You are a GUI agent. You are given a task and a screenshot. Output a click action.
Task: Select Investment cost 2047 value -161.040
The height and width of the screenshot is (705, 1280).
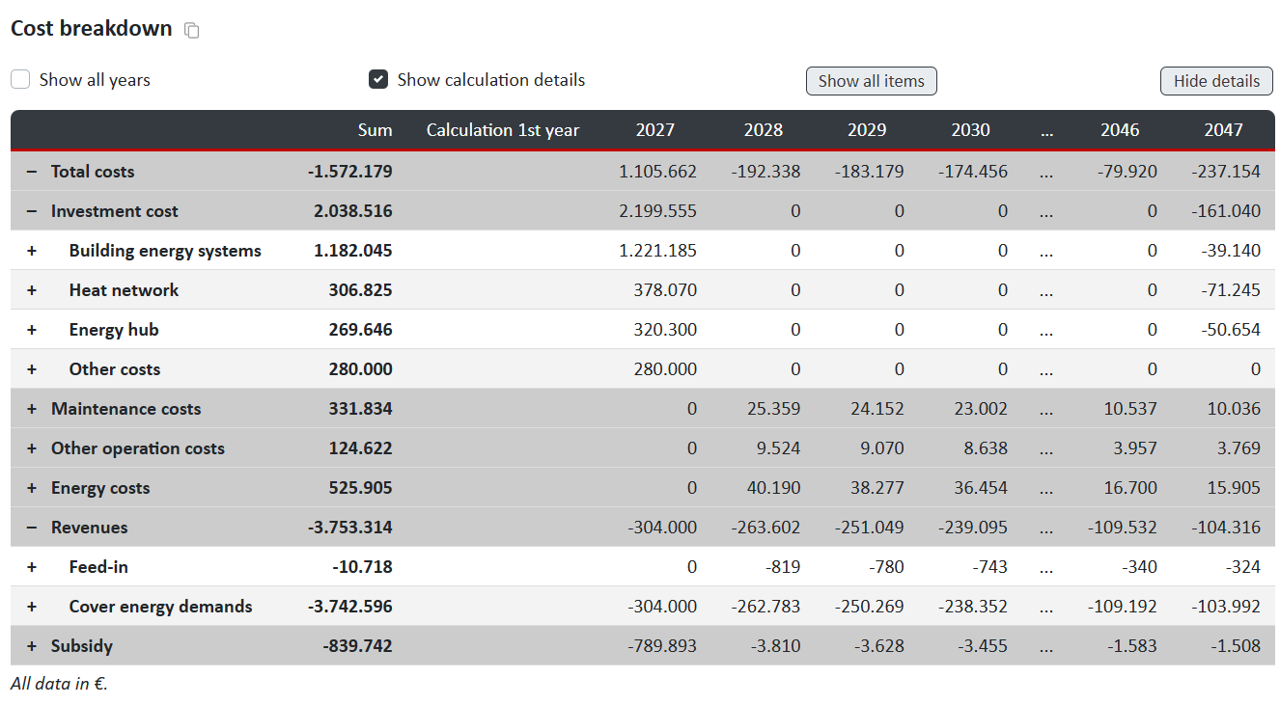point(1226,211)
